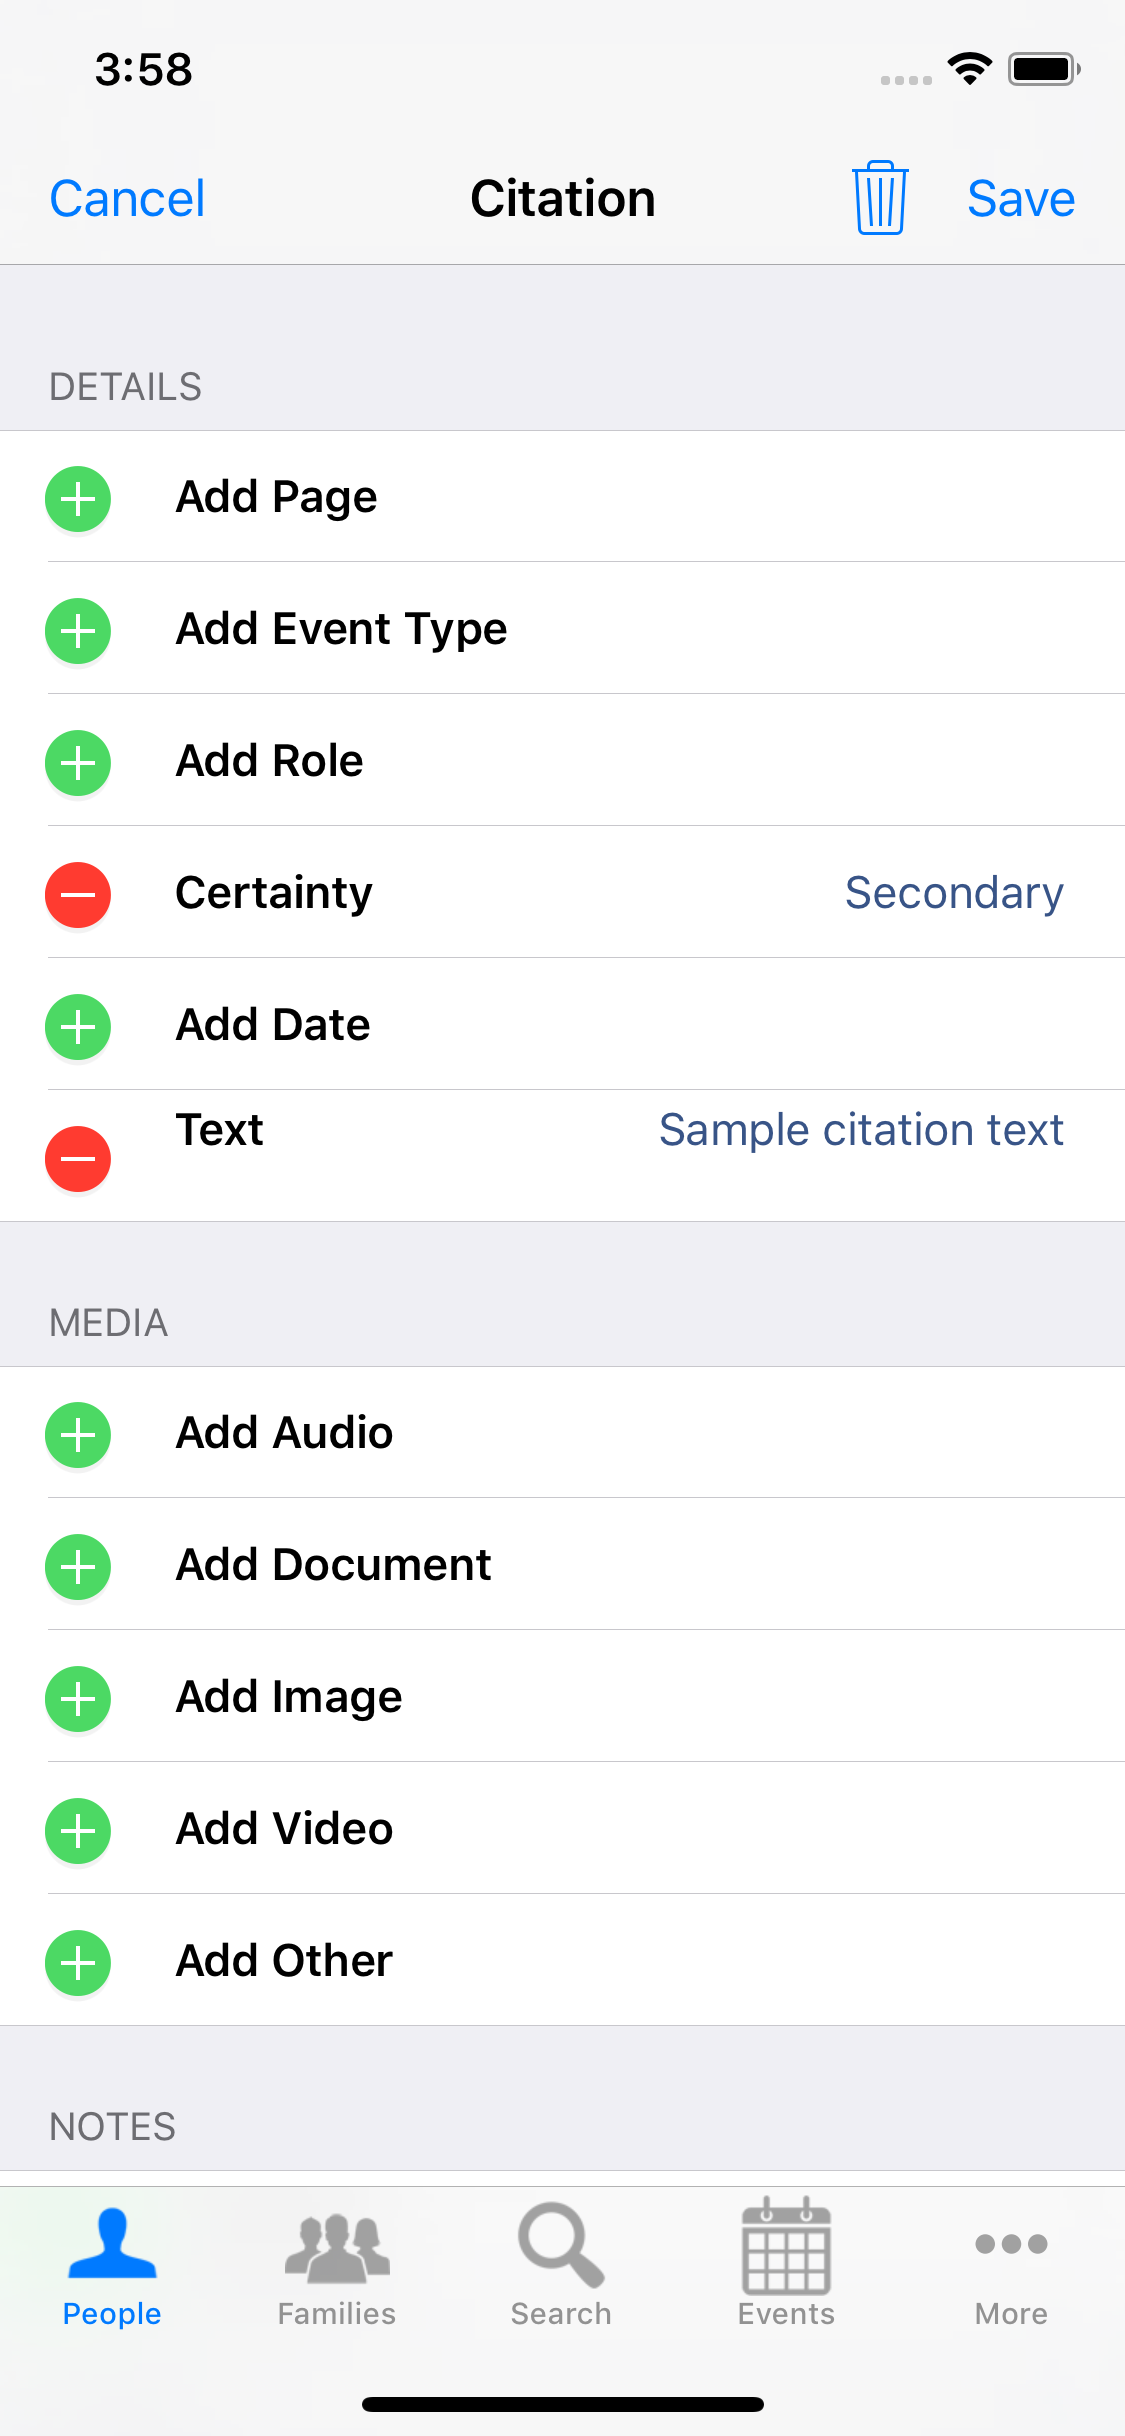This screenshot has height=2436, width=1125.
Task: Tap the Add Other media row
Action: point(285,1961)
